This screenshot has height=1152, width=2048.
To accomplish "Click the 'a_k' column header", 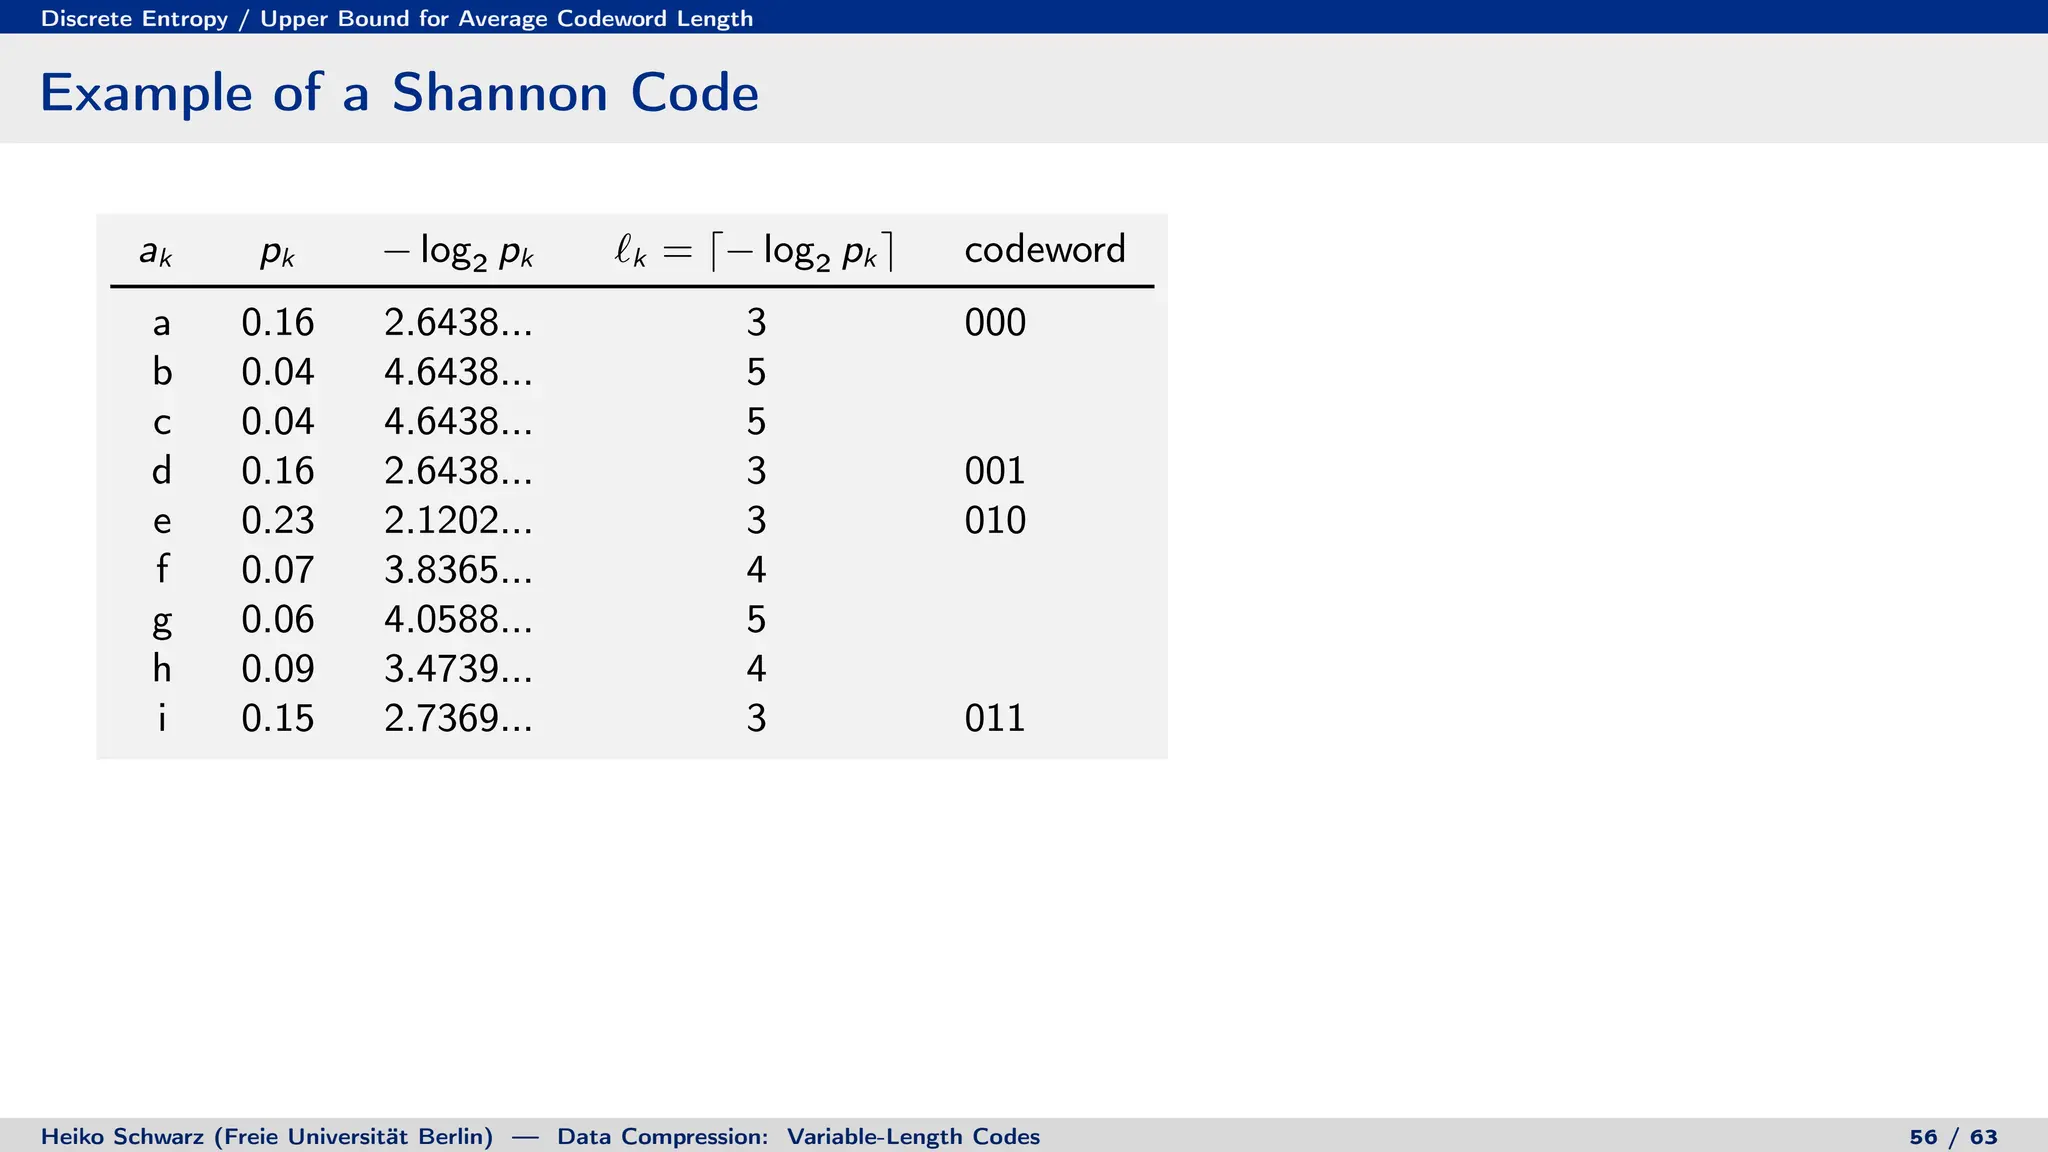I will (156, 252).
